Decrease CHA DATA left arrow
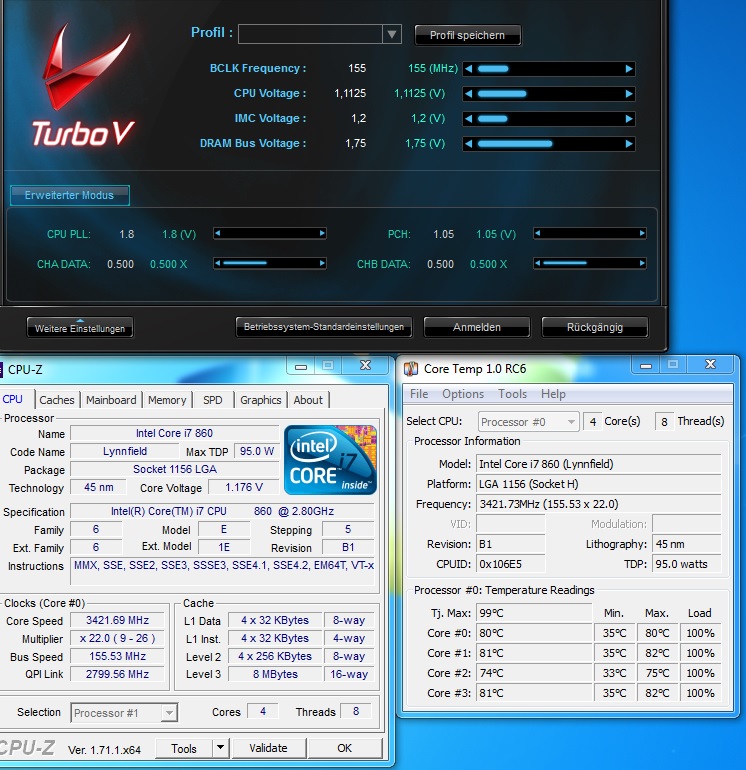Screen dimensions: 746x770 [x=218, y=263]
